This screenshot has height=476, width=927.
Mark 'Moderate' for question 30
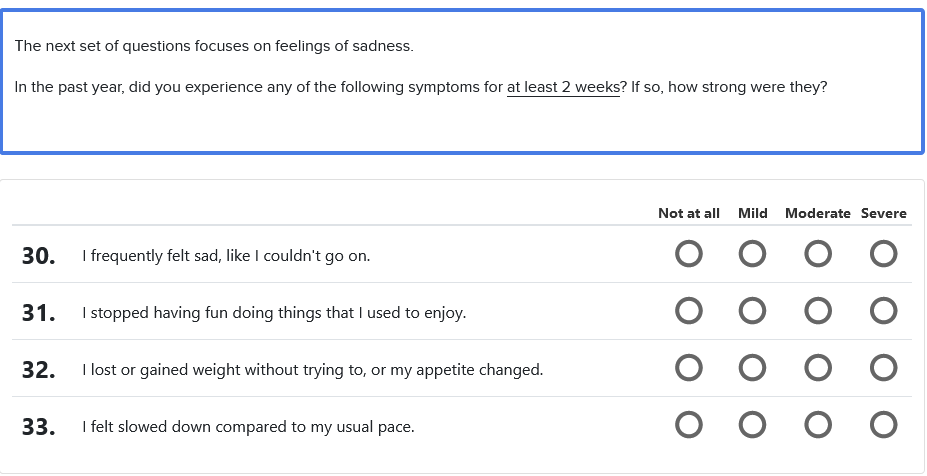click(x=818, y=255)
